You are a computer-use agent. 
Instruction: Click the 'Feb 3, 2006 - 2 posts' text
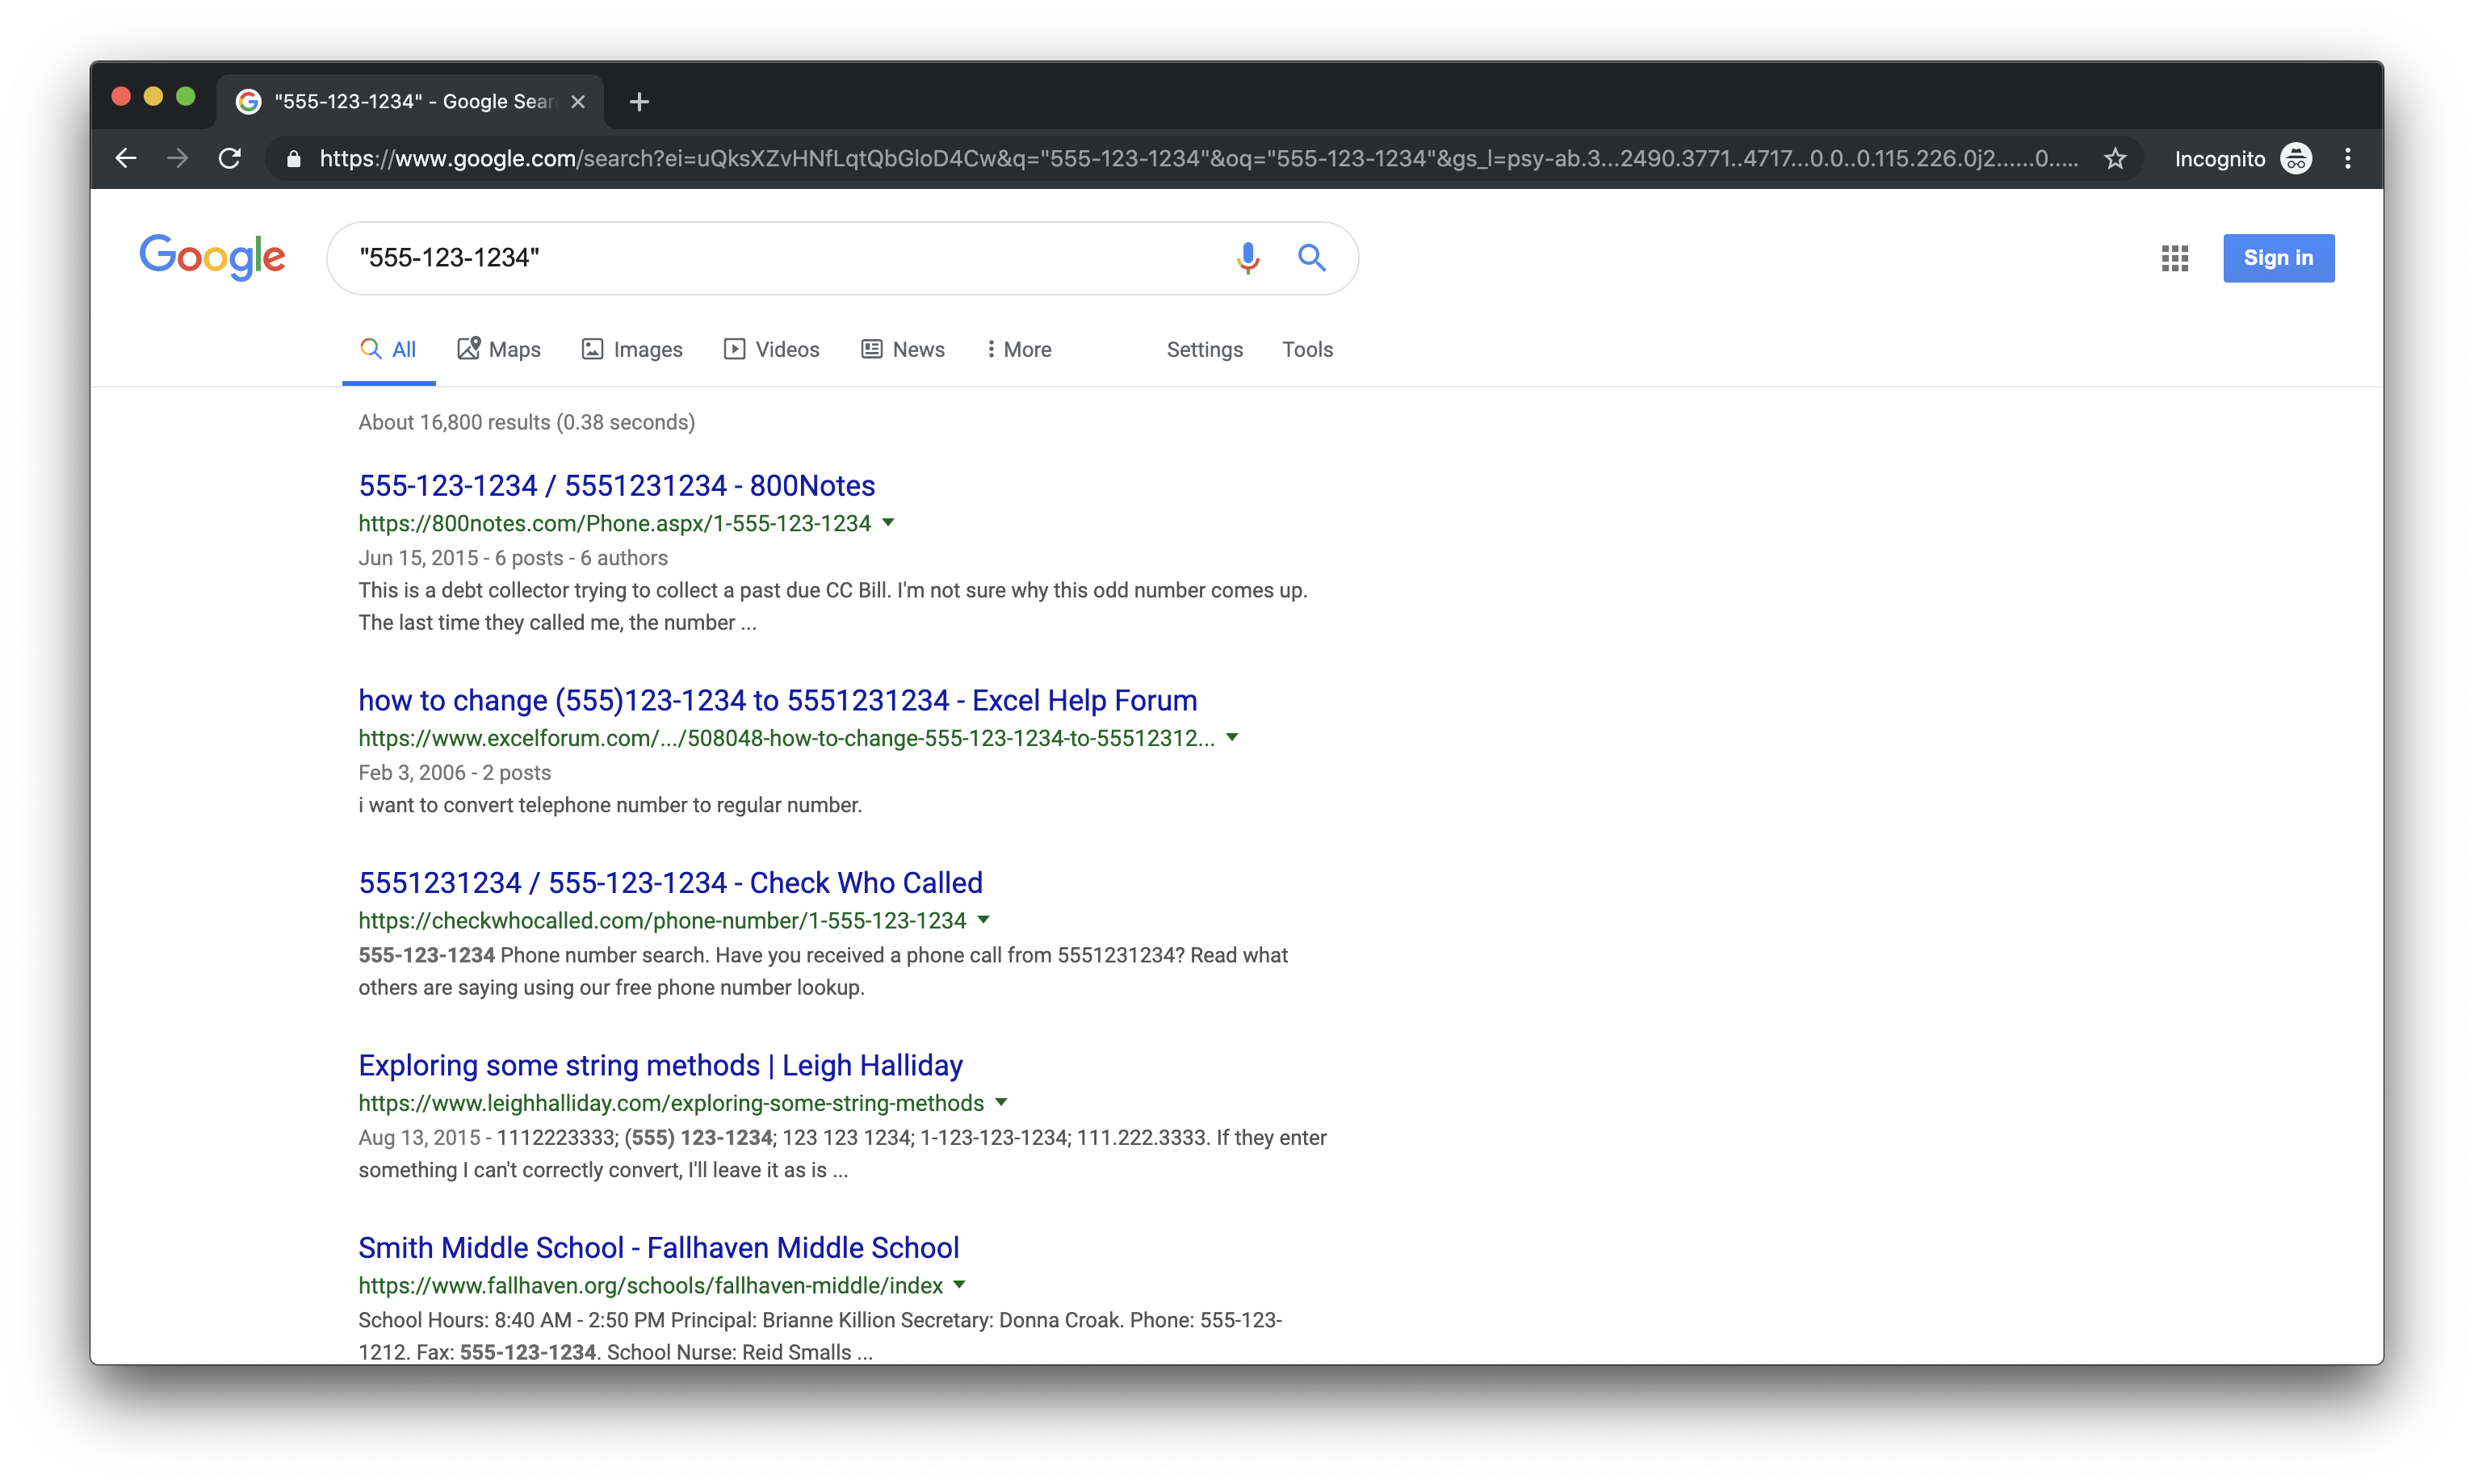tap(454, 773)
